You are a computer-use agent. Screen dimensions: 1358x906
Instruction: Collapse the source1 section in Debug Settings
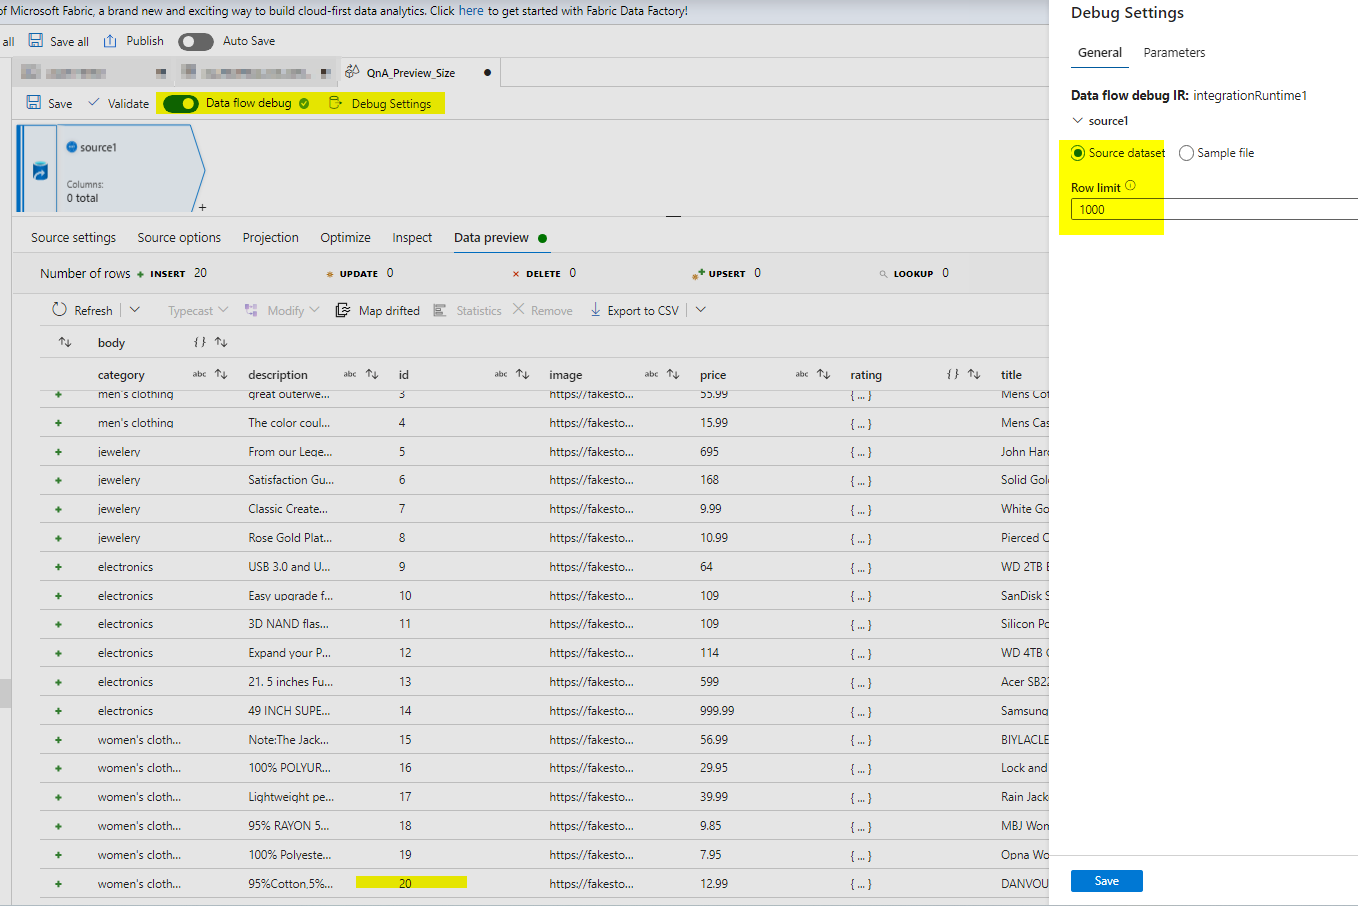coord(1077,120)
